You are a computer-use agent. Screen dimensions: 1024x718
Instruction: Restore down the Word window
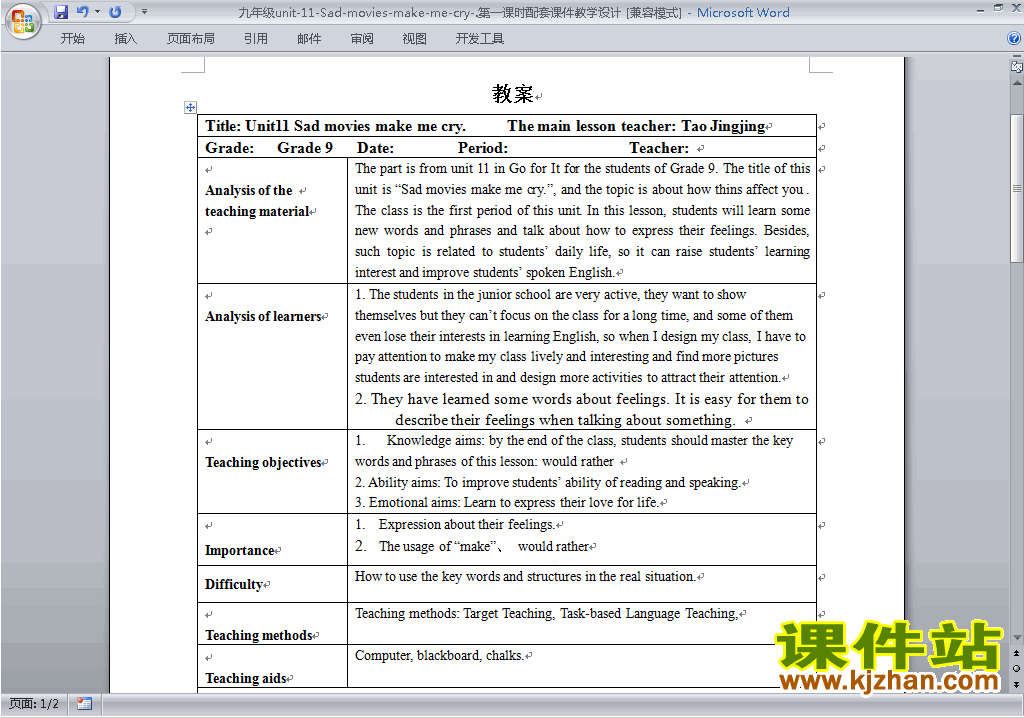999,8
